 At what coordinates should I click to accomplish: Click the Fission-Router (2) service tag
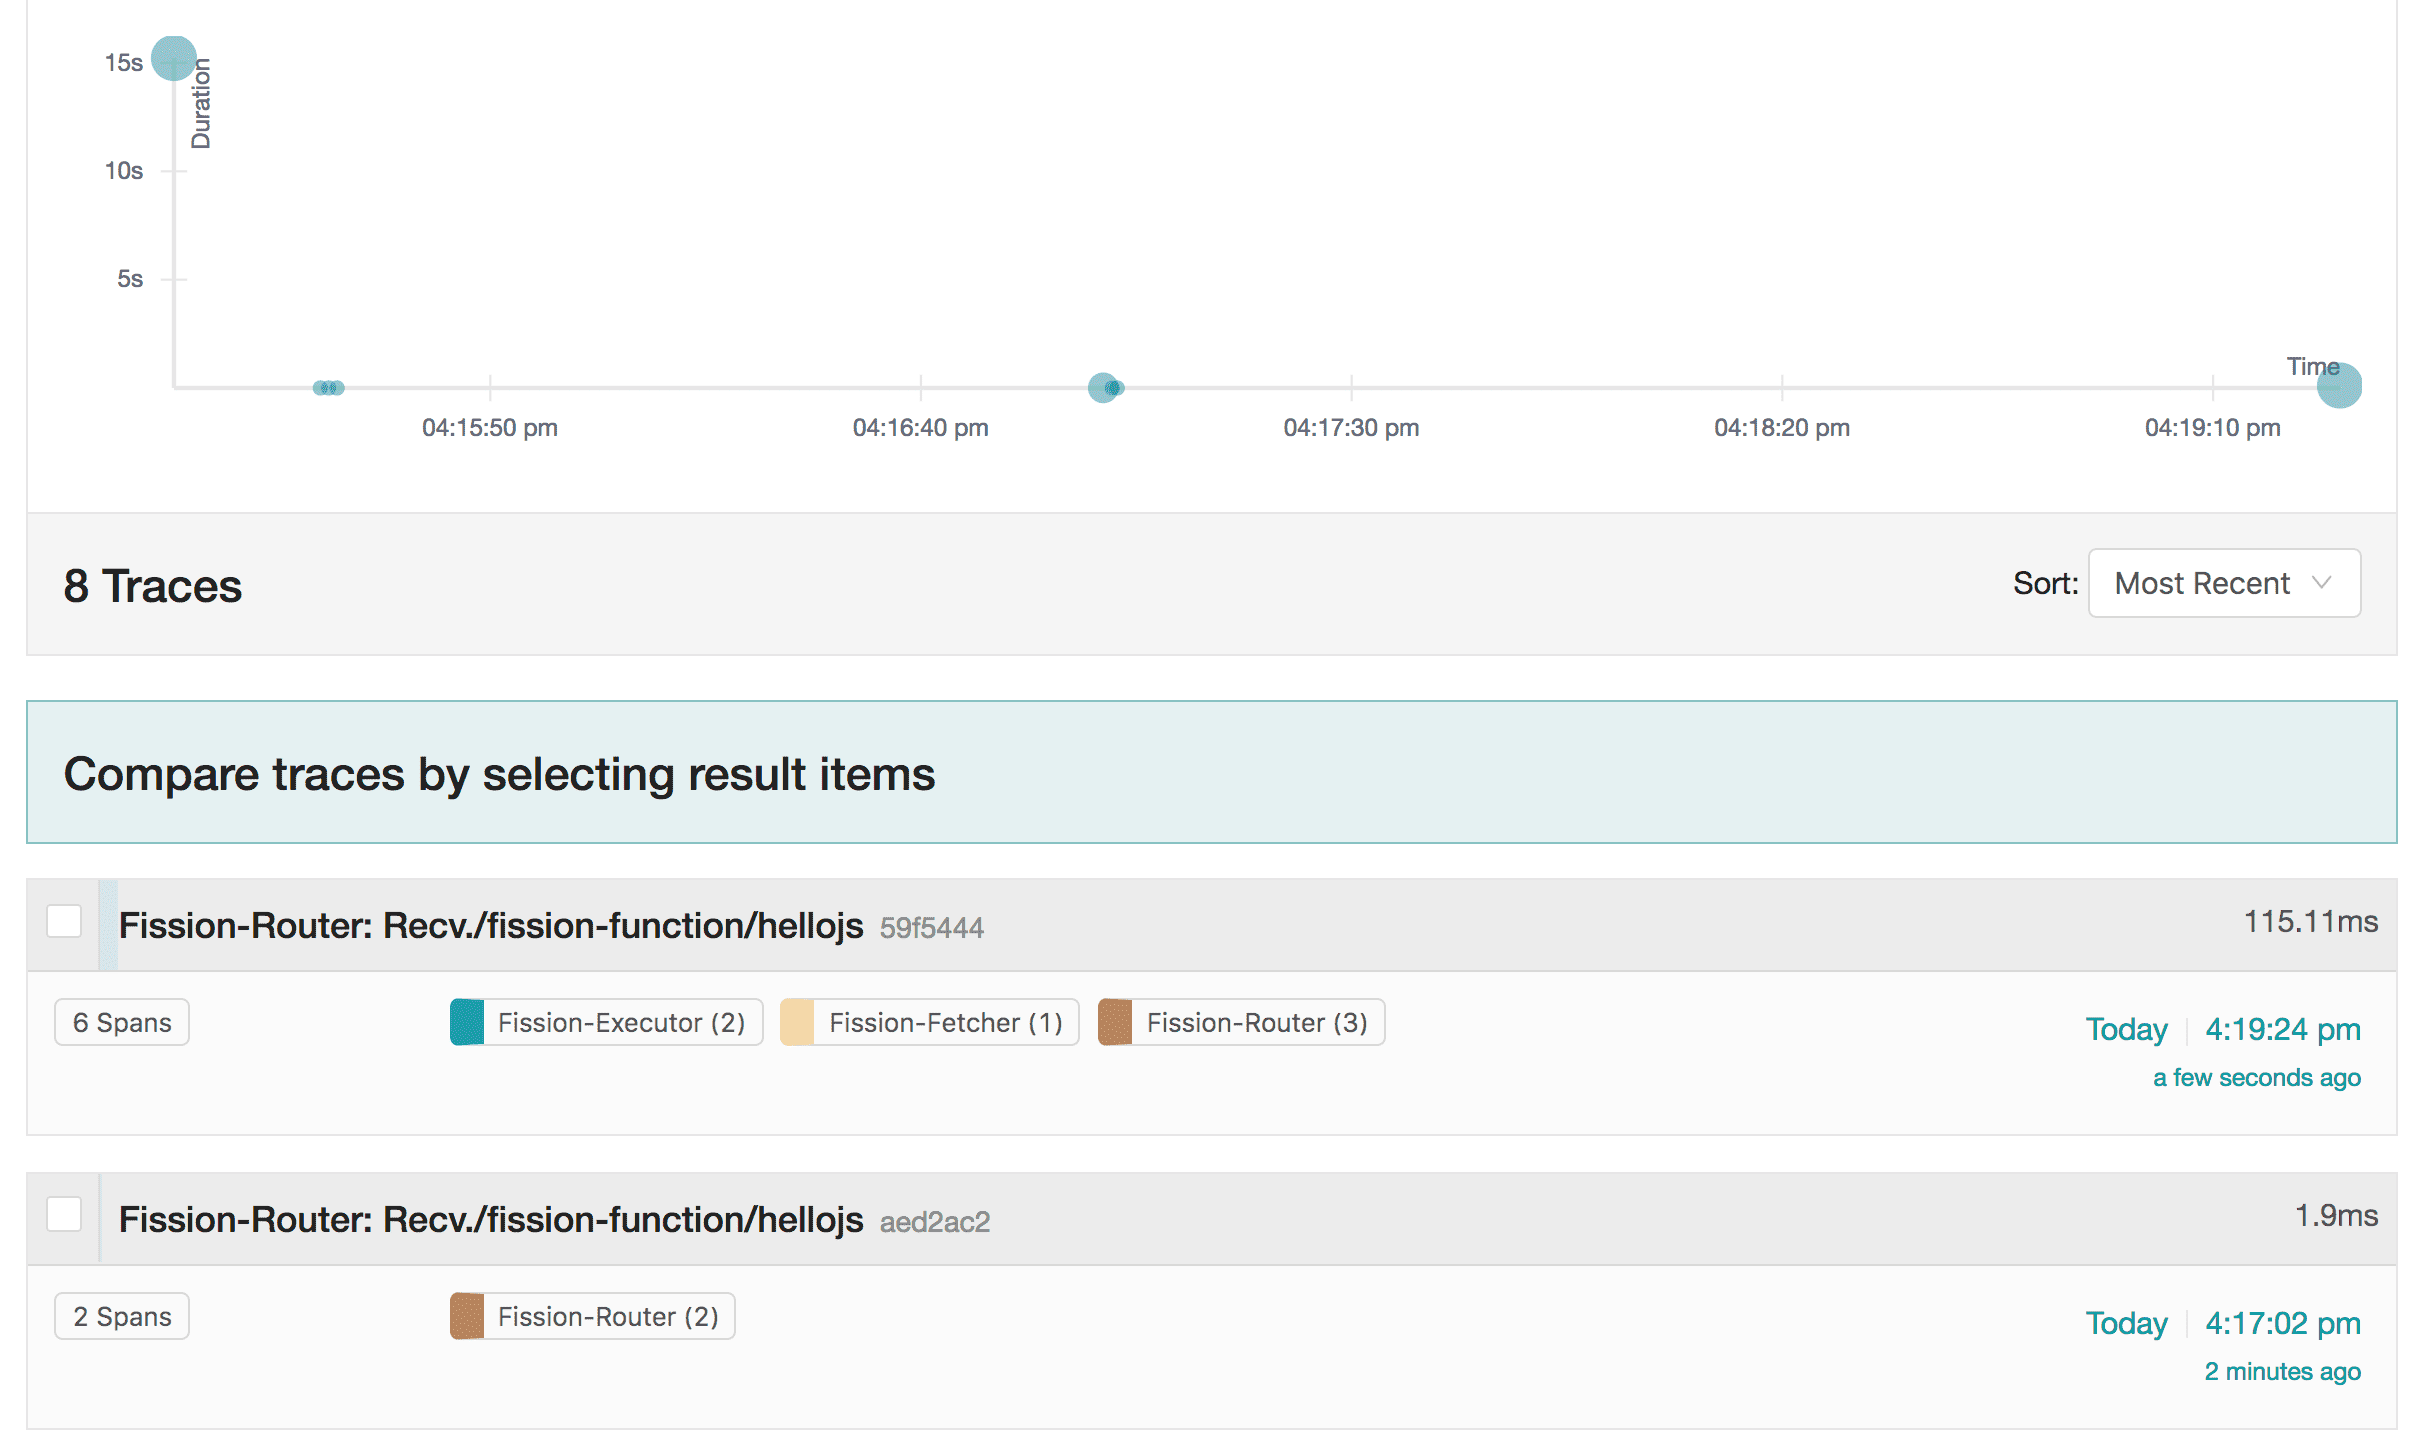pos(607,1316)
